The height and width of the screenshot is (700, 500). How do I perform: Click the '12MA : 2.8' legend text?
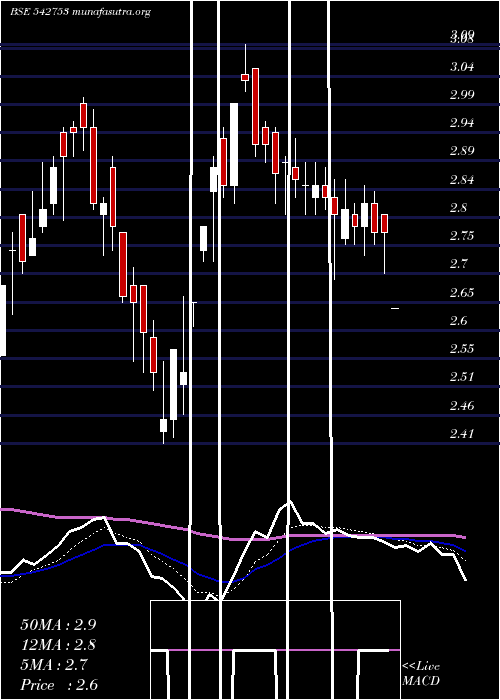pyautogui.click(x=58, y=645)
